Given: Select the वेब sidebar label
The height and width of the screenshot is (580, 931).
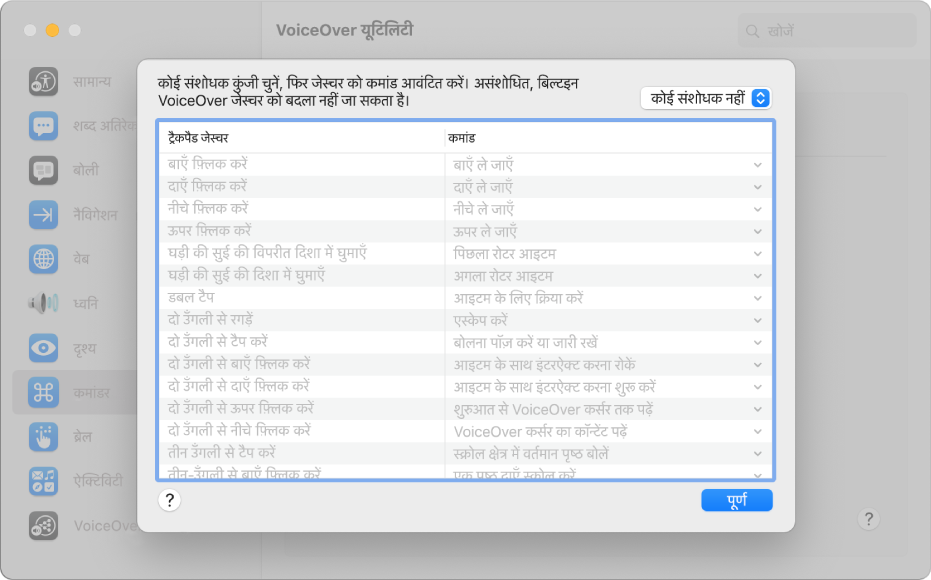Looking at the screenshot, I should pos(81,259).
